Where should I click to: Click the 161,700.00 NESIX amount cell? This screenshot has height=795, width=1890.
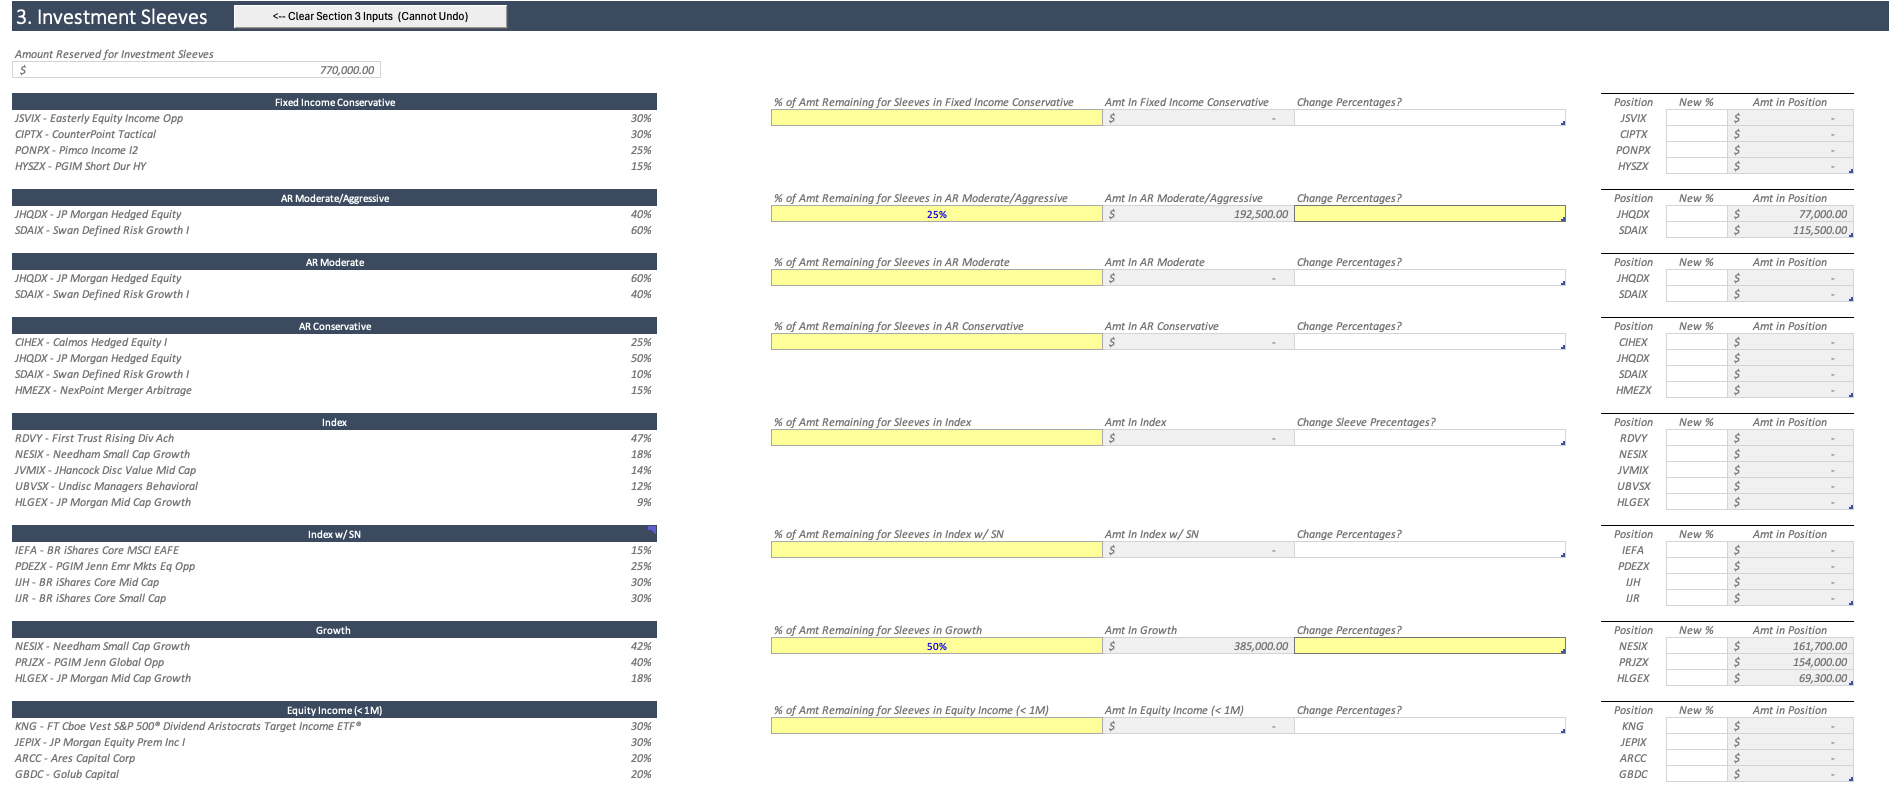click(1790, 646)
